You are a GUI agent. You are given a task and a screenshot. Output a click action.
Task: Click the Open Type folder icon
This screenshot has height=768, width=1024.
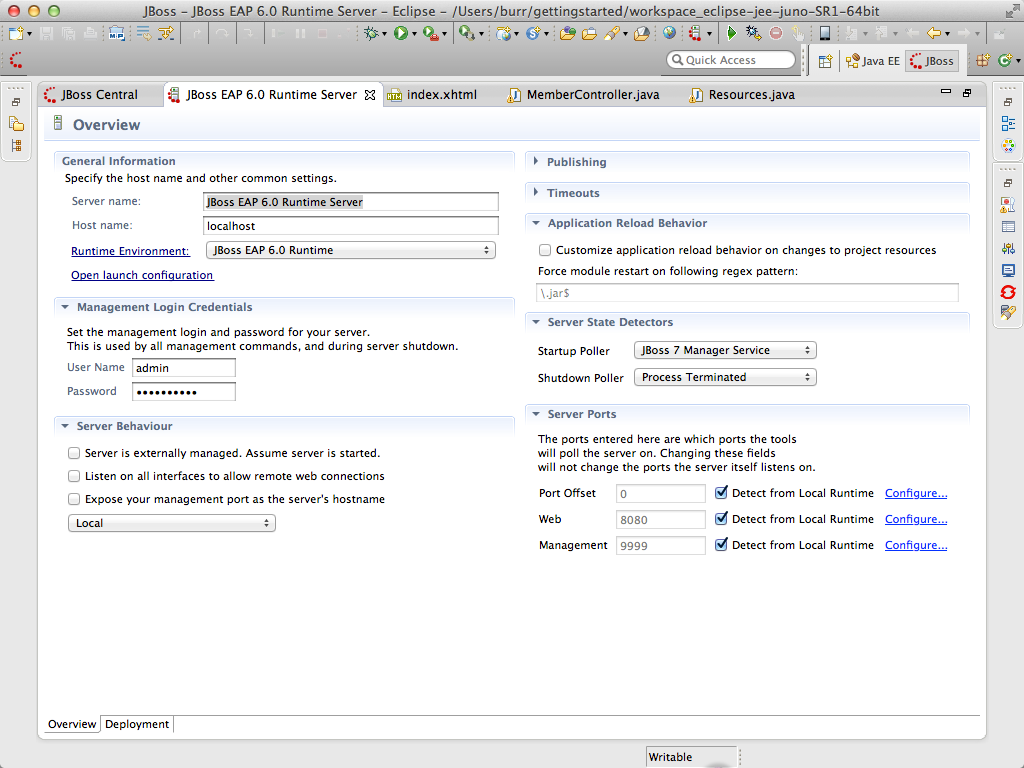(568, 33)
